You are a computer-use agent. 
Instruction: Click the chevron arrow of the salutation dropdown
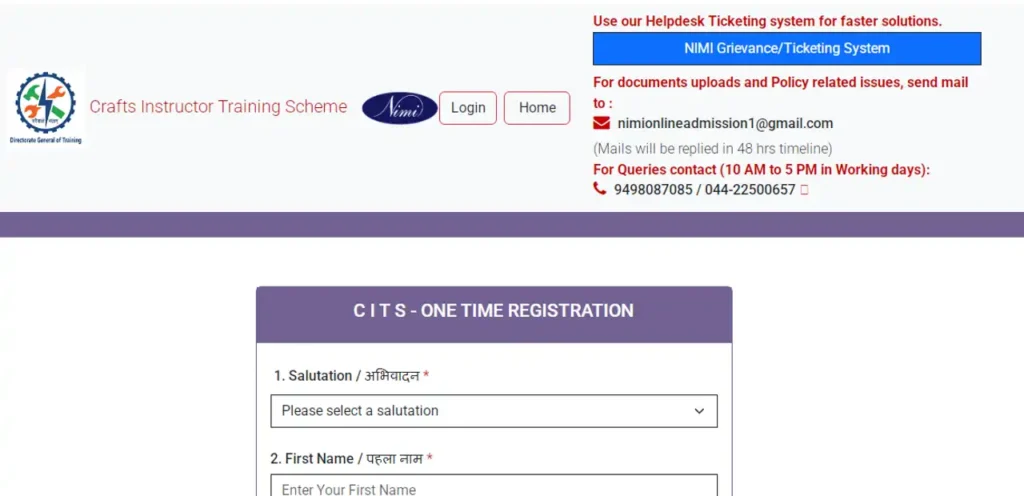(x=699, y=411)
